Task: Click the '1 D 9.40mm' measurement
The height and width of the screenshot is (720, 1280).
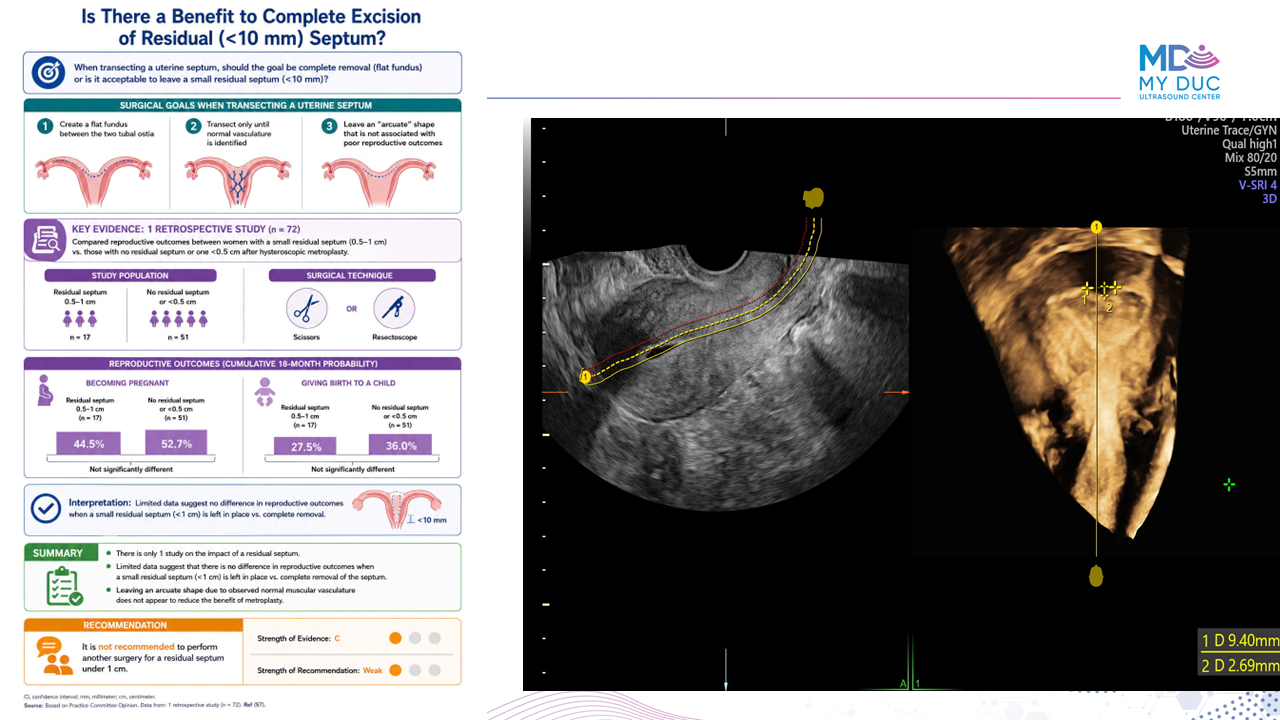Action: 1239,641
